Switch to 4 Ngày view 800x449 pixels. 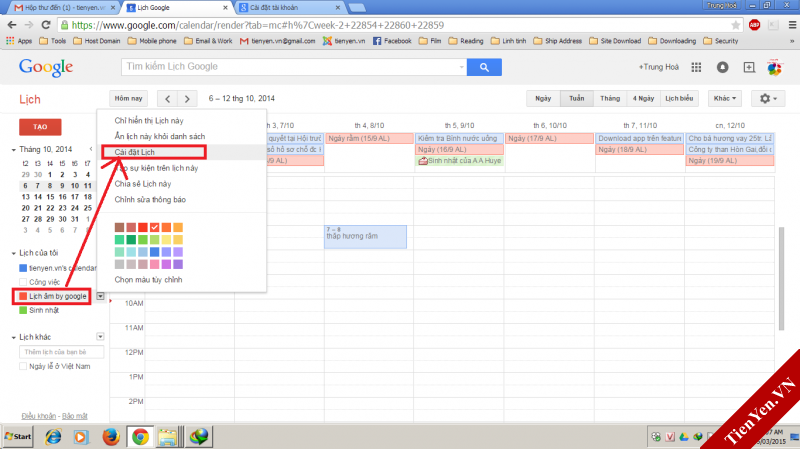tap(643, 98)
